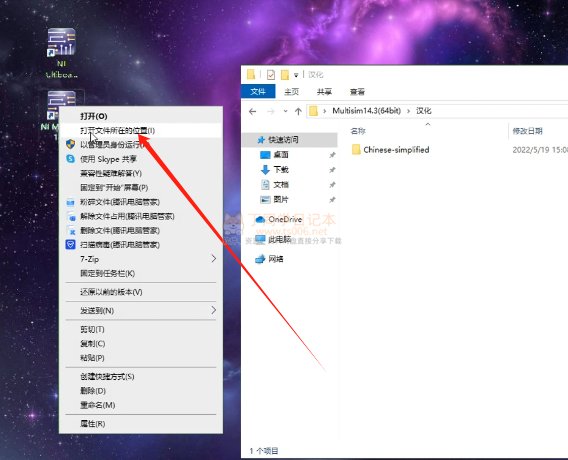Expand the 7-Zip submenu arrow
The image size is (568, 460).
pos(213,259)
